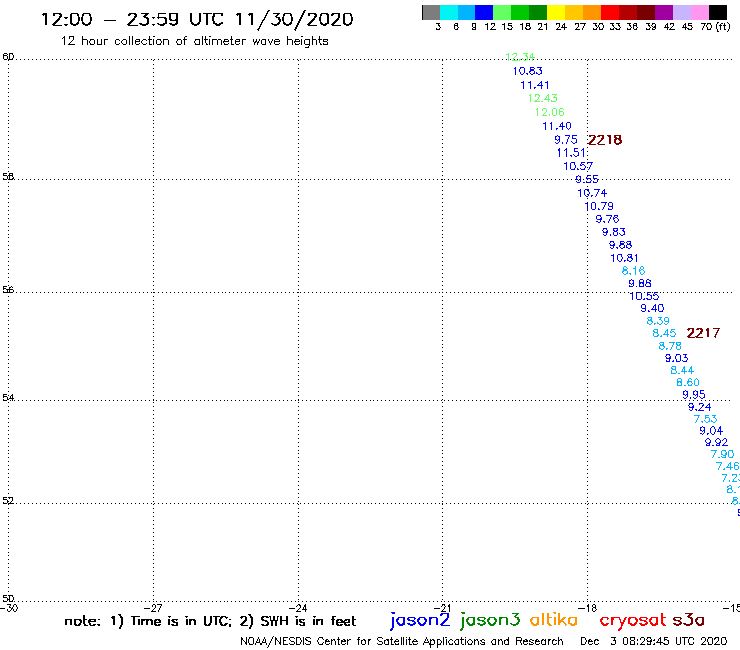Image resolution: width=740 pixels, height=650 pixels.
Task: Click the note 'Time is in UTC; SWH is in feet'
Action: pyautogui.click(x=210, y=621)
